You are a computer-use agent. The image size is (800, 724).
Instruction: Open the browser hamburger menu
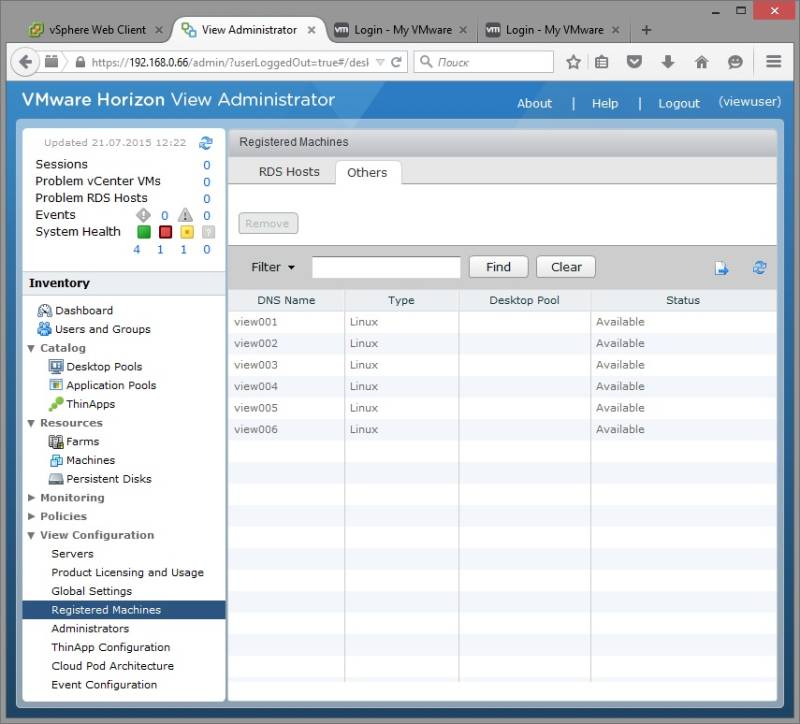coord(773,62)
